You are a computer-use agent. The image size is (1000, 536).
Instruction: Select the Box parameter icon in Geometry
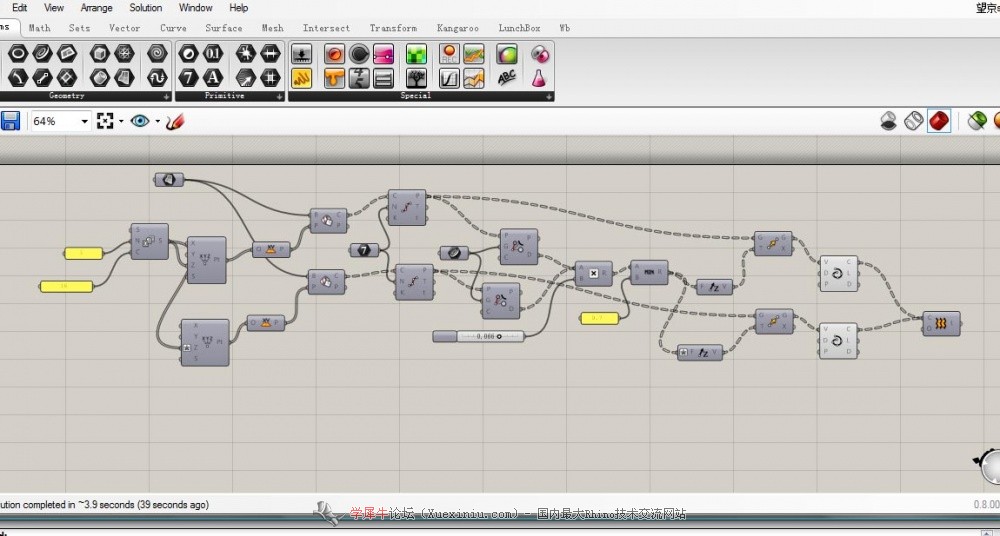point(99,53)
